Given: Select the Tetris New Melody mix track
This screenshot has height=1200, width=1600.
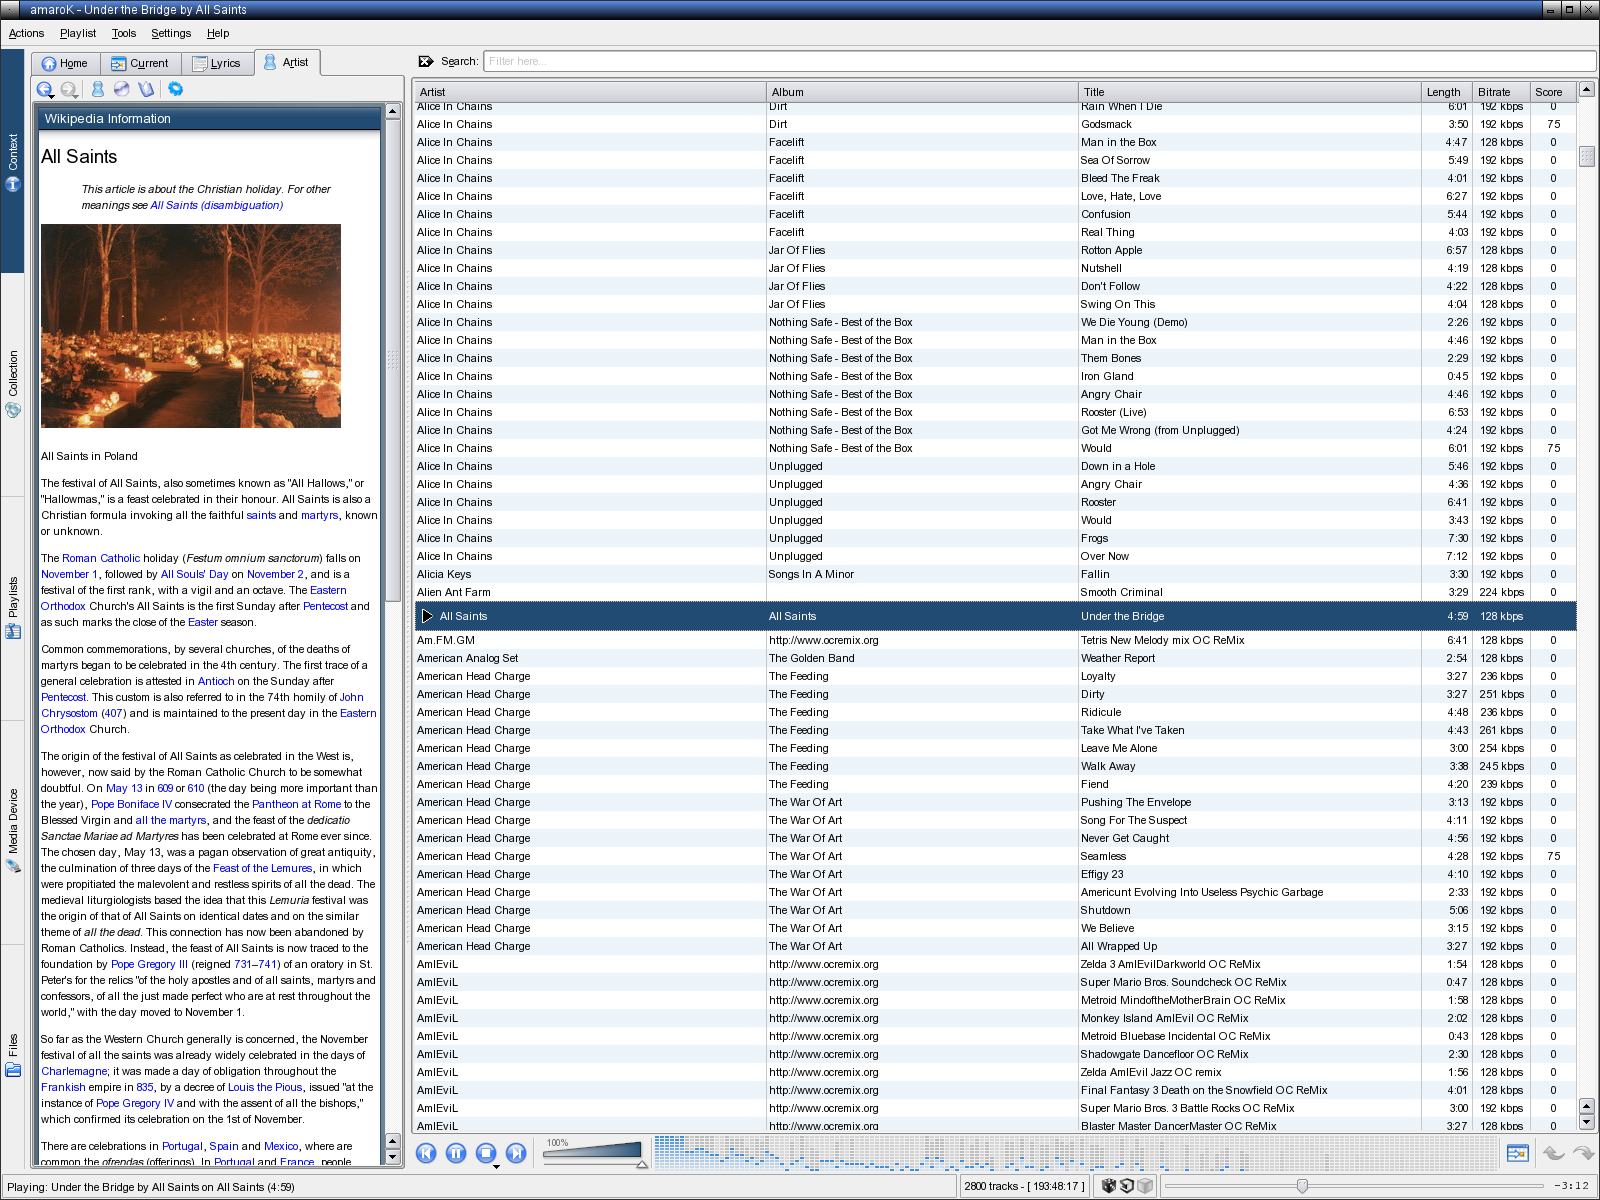Looking at the screenshot, I should [x=995, y=640].
